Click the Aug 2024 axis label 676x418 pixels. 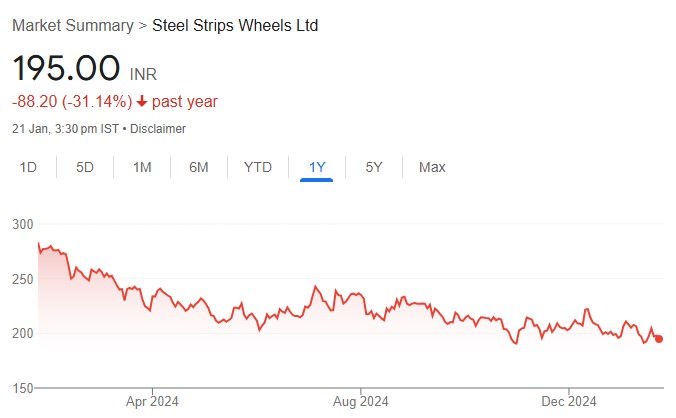(360, 401)
